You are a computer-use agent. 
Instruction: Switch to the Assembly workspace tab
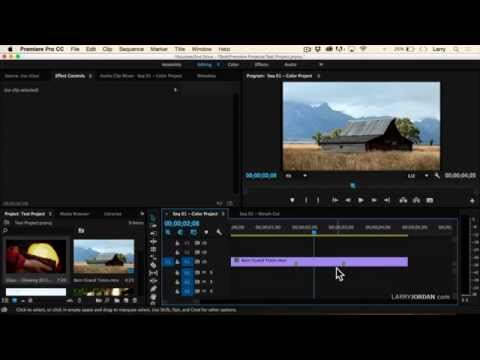(171, 65)
